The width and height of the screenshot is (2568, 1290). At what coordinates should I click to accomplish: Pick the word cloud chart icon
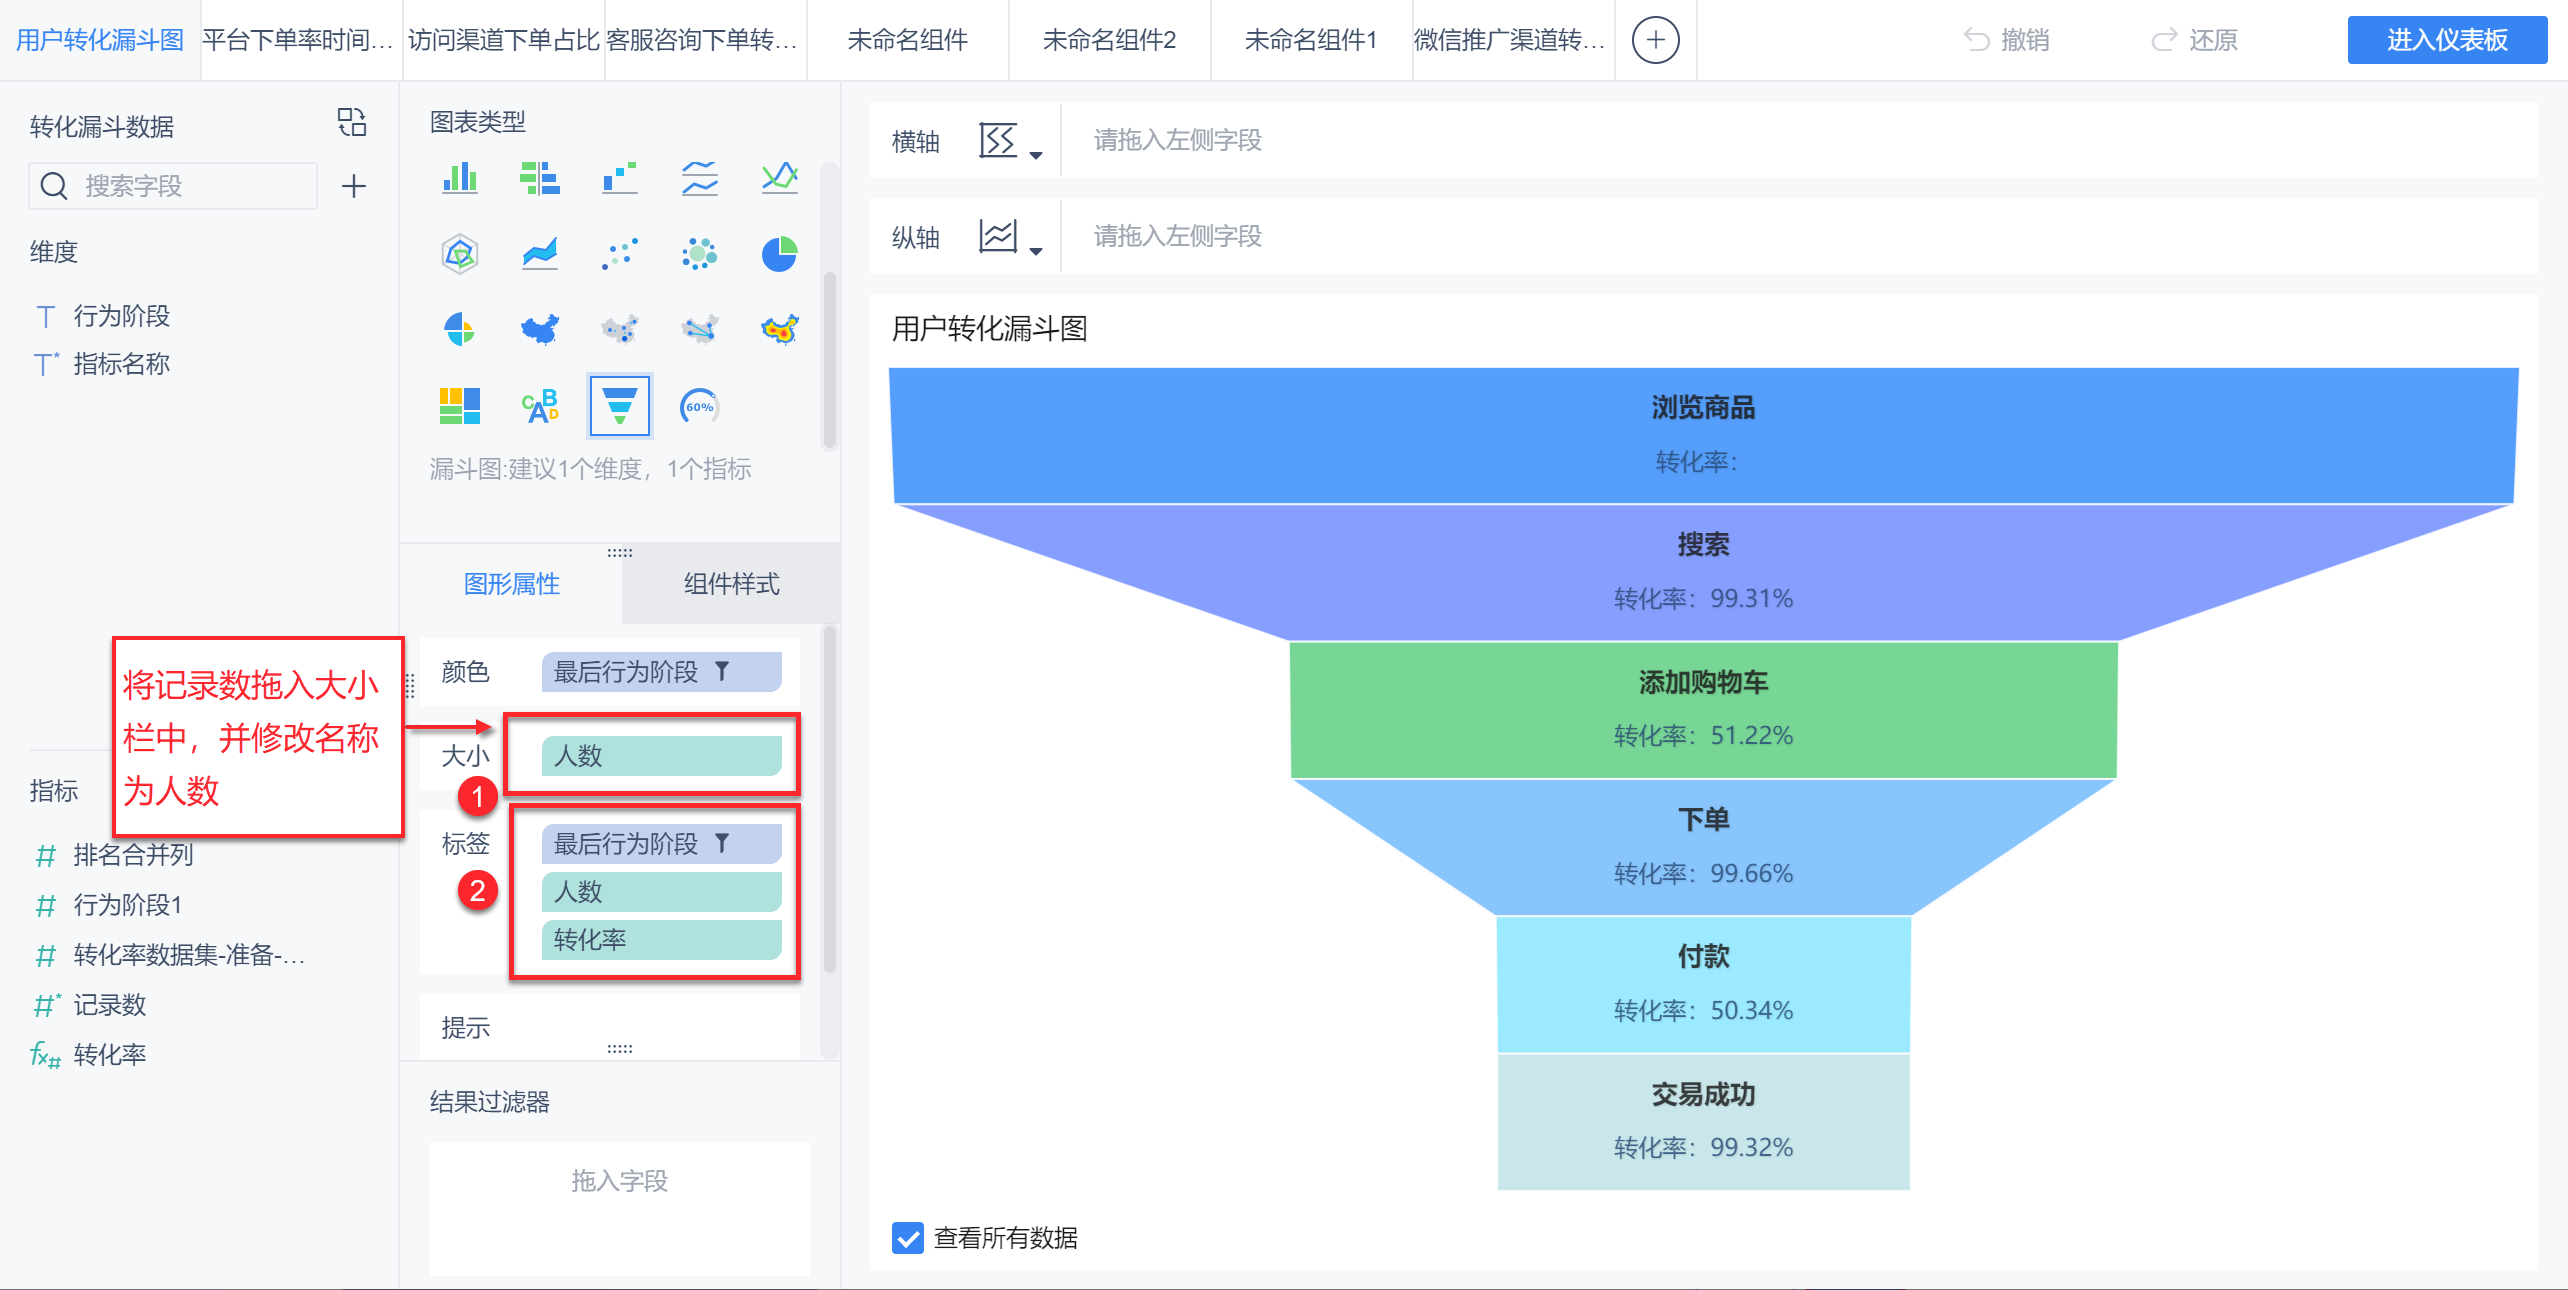click(540, 406)
